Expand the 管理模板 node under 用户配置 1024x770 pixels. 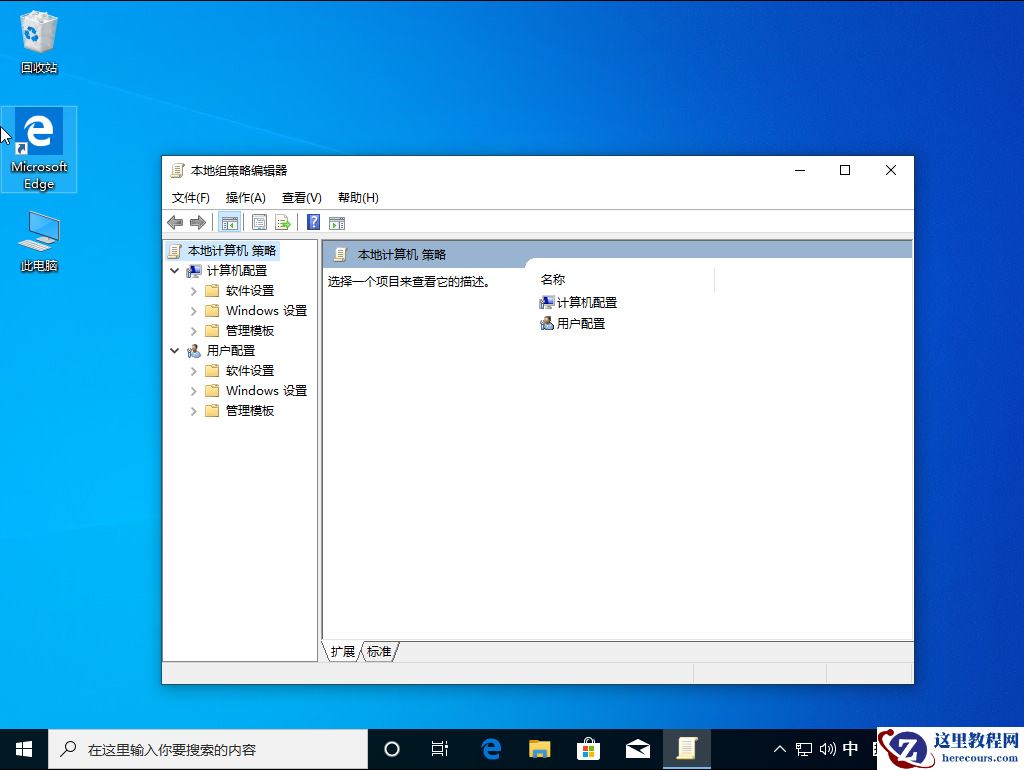point(192,410)
